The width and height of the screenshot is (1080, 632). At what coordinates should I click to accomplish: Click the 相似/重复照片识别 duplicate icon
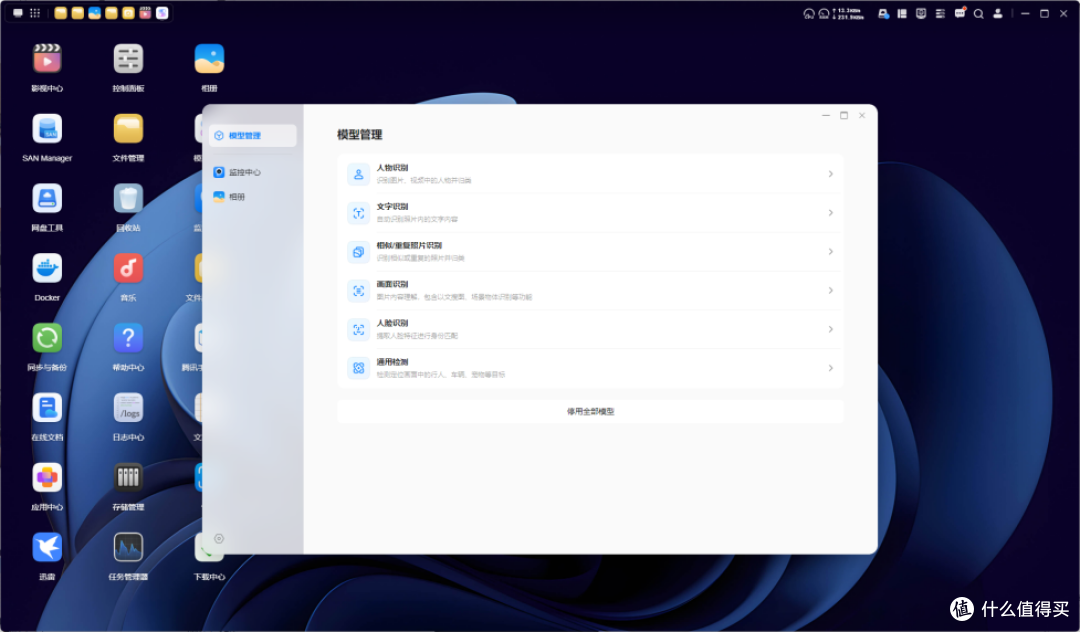pyautogui.click(x=359, y=252)
